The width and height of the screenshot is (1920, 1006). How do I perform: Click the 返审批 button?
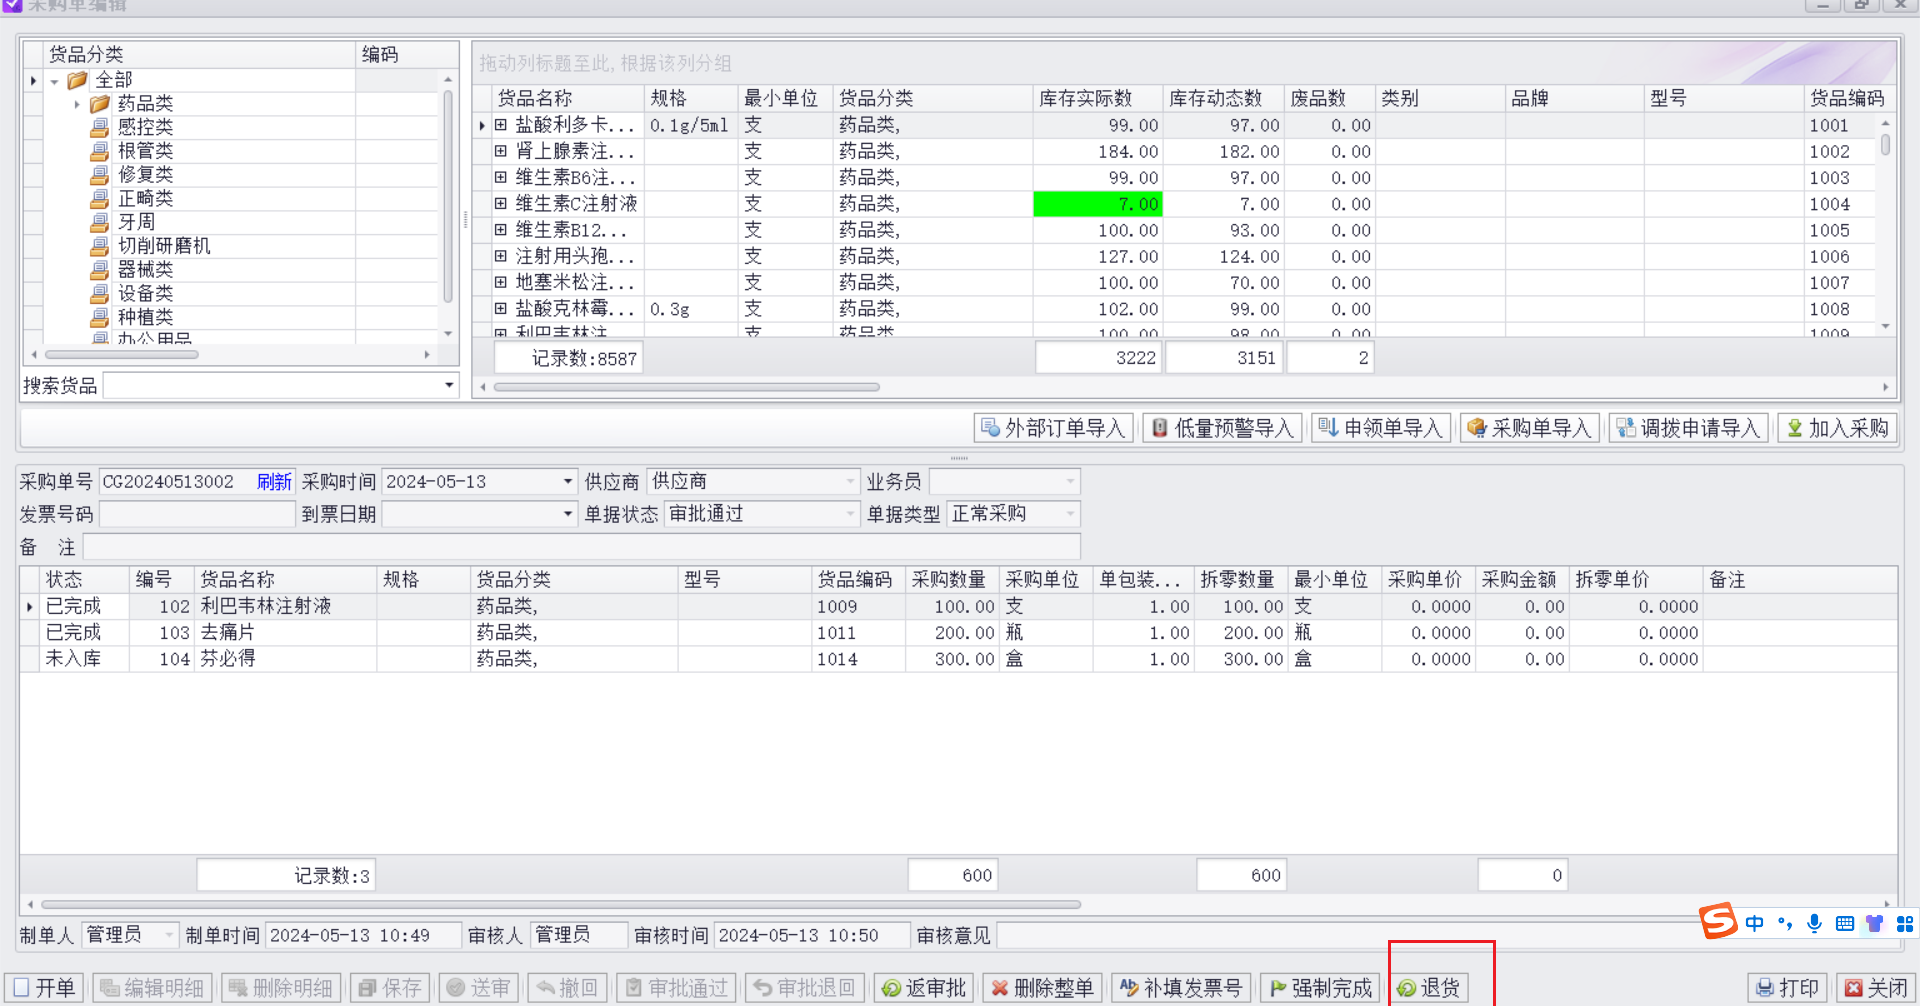pyautogui.click(x=924, y=988)
